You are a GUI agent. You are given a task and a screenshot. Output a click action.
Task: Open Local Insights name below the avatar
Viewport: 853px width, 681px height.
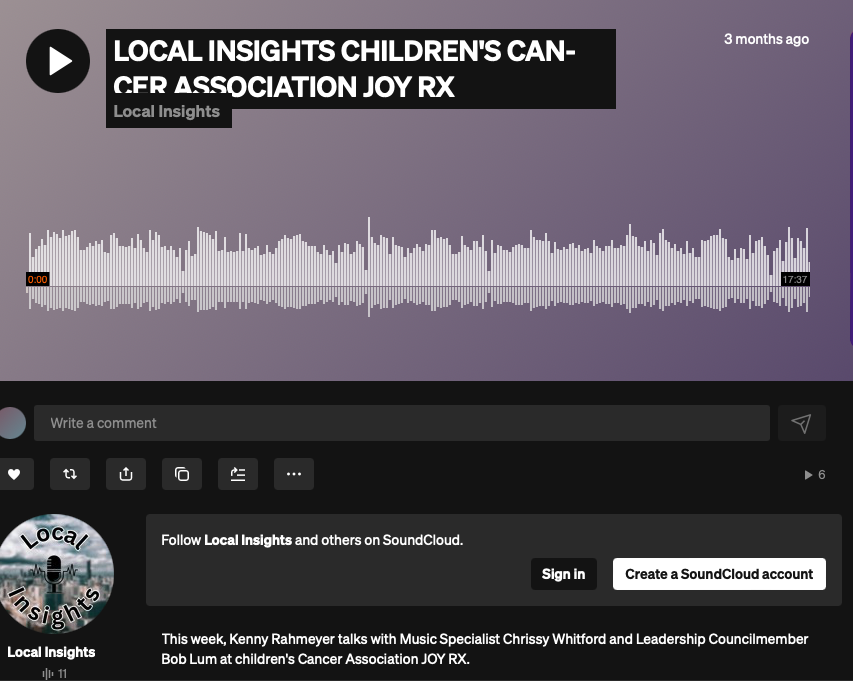pyautogui.click(x=51, y=652)
